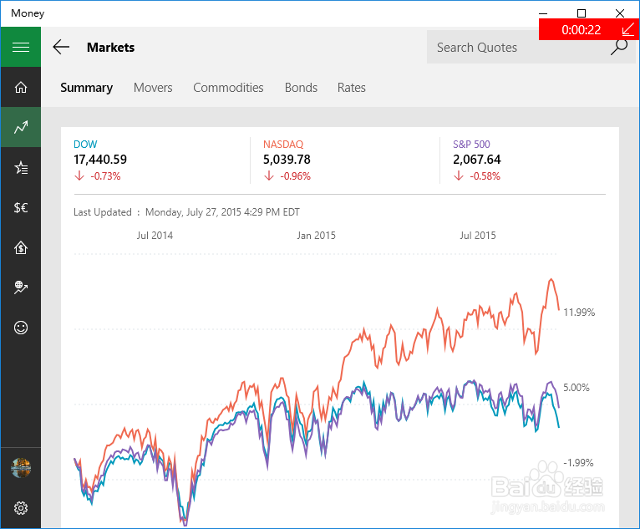Click the smiley feedback icon
The height and width of the screenshot is (529, 640).
pos(21,327)
